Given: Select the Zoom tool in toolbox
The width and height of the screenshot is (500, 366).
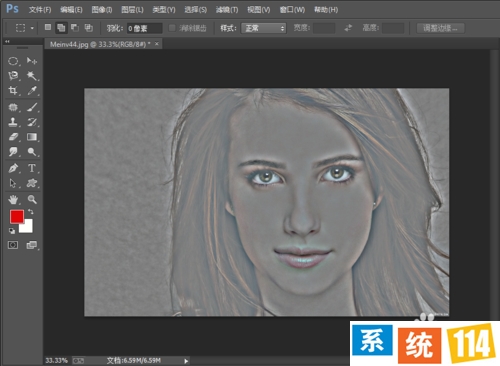Looking at the screenshot, I should pos(32,200).
